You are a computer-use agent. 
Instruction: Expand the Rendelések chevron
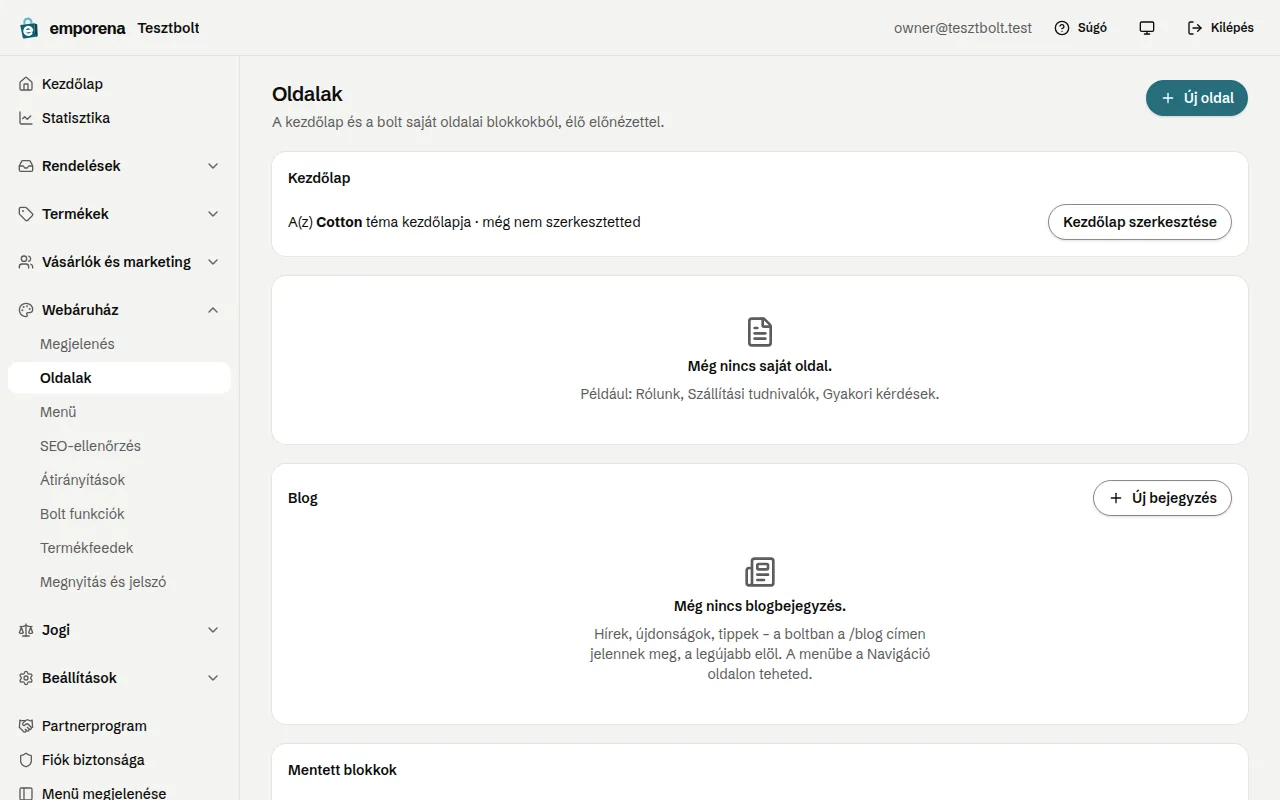click(213, 166)
